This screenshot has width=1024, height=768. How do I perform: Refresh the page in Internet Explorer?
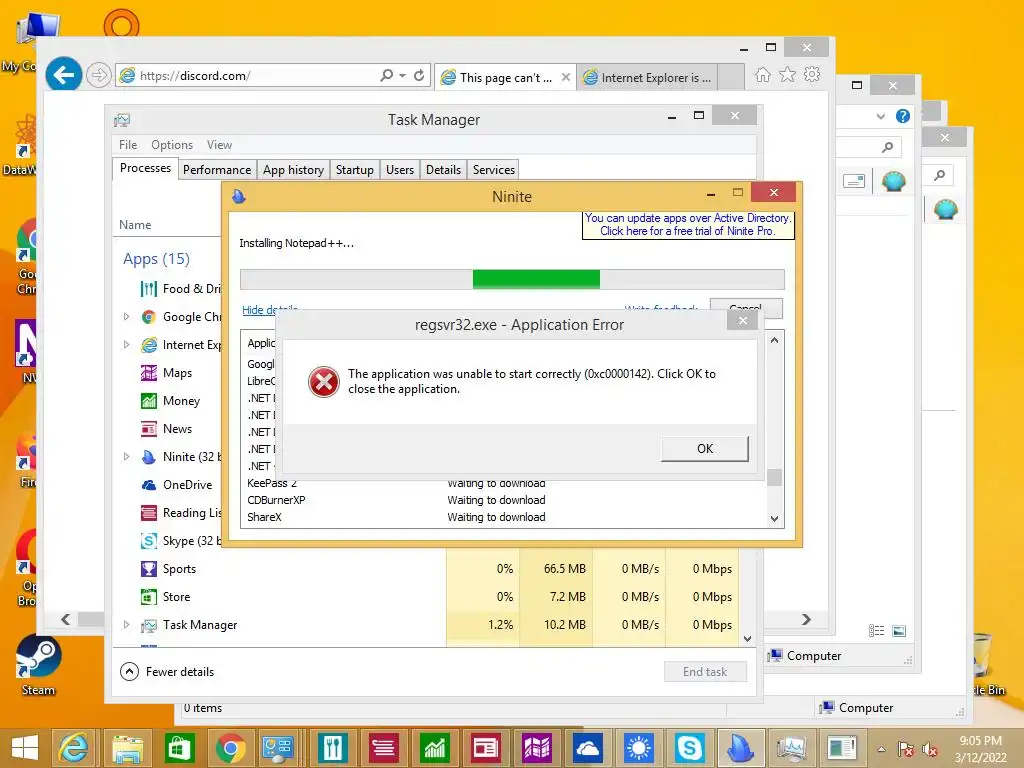click(419, 76)
